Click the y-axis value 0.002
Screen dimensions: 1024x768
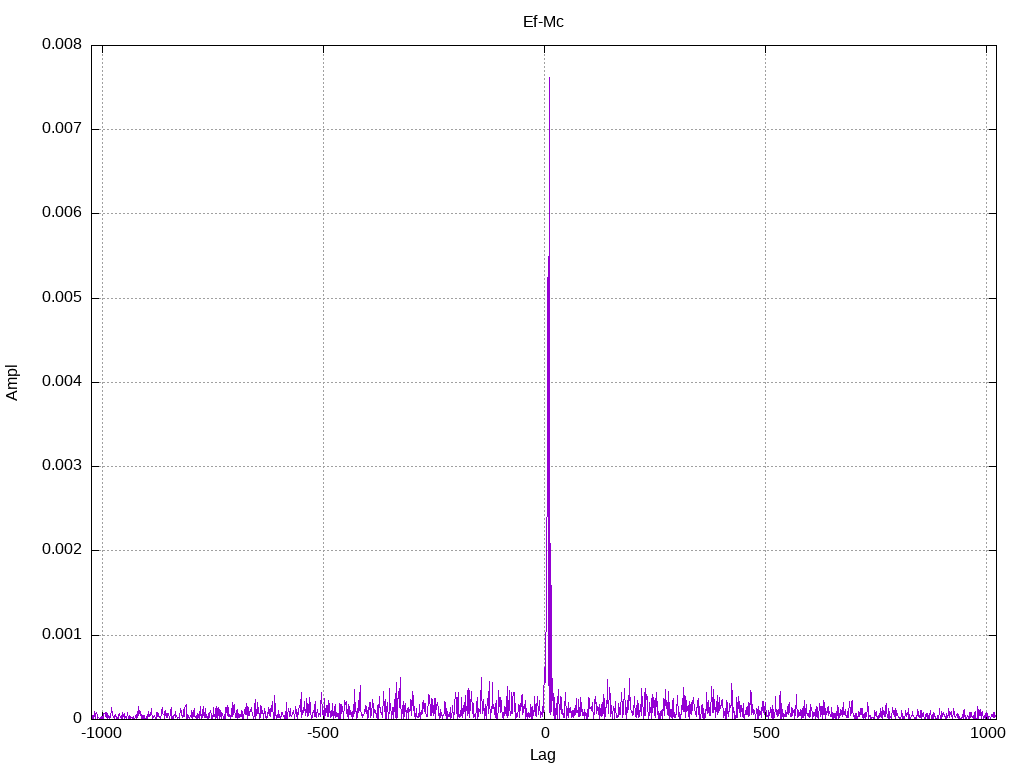62,549
